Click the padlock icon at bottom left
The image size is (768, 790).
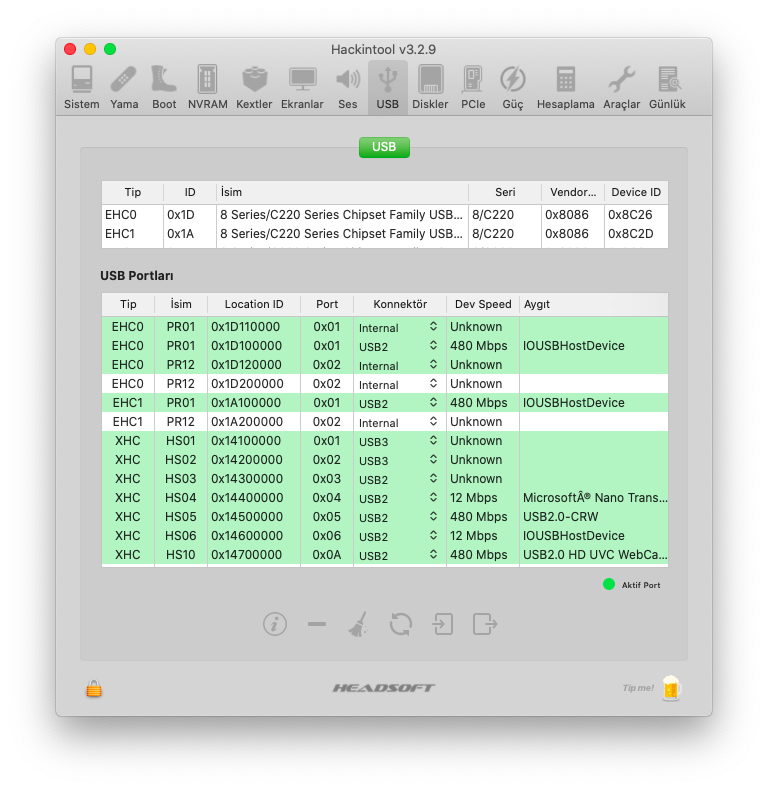(x=94, y=688)
